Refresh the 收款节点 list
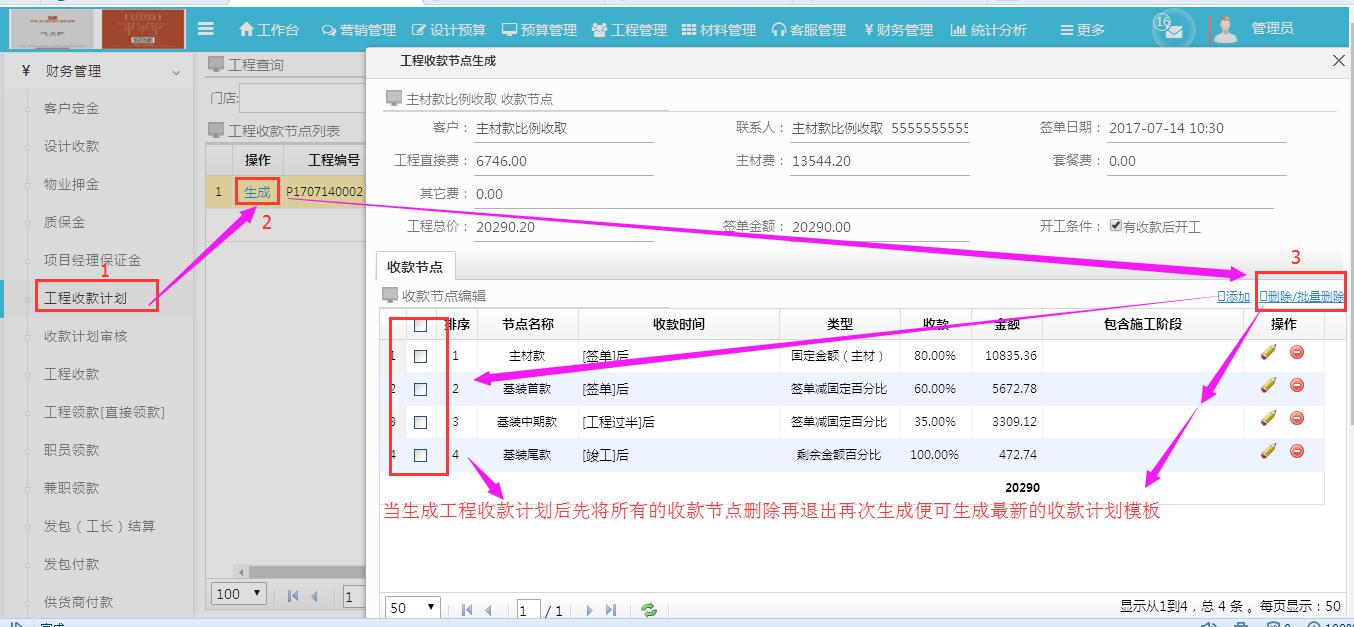Viewport: 1354px width, 627px height. (x=646, y=608)
